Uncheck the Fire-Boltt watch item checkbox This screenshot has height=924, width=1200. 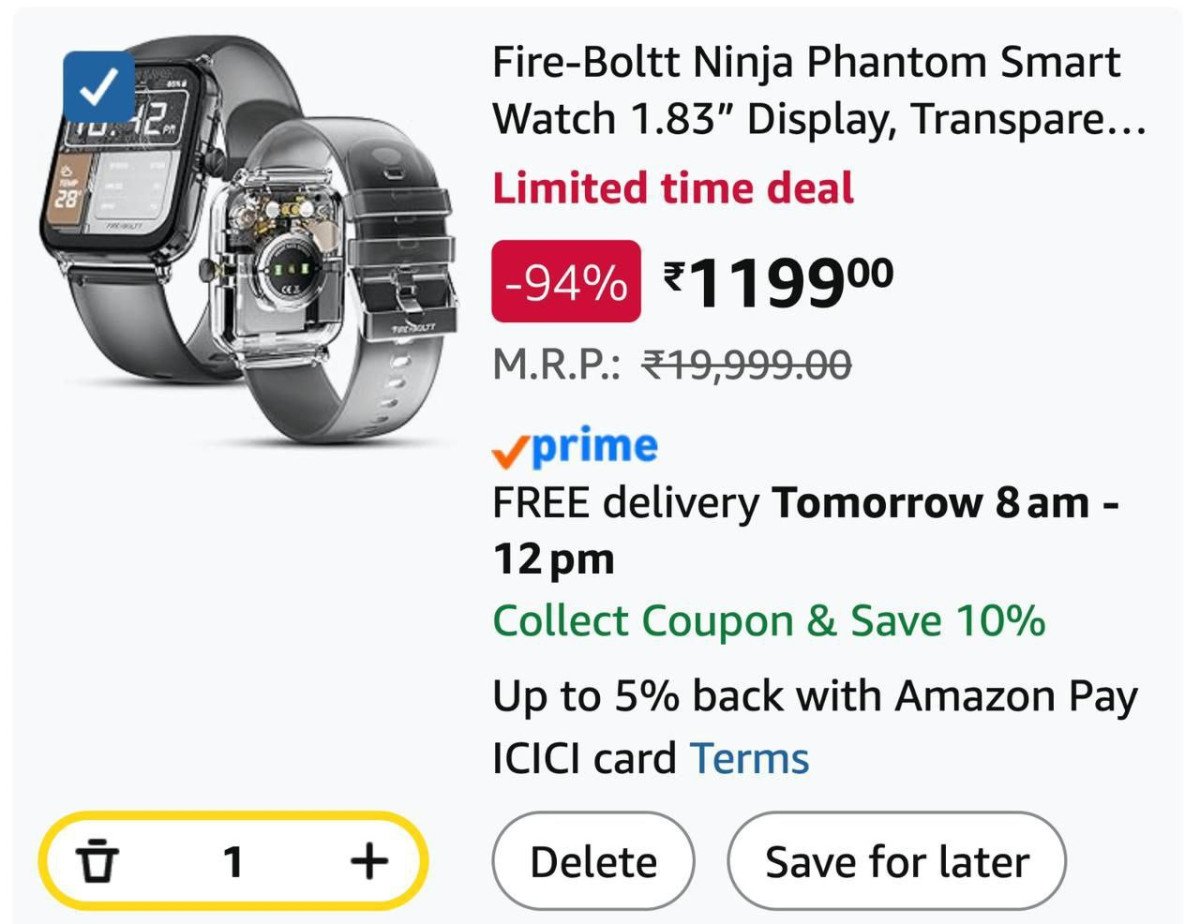tap(98, 87)
